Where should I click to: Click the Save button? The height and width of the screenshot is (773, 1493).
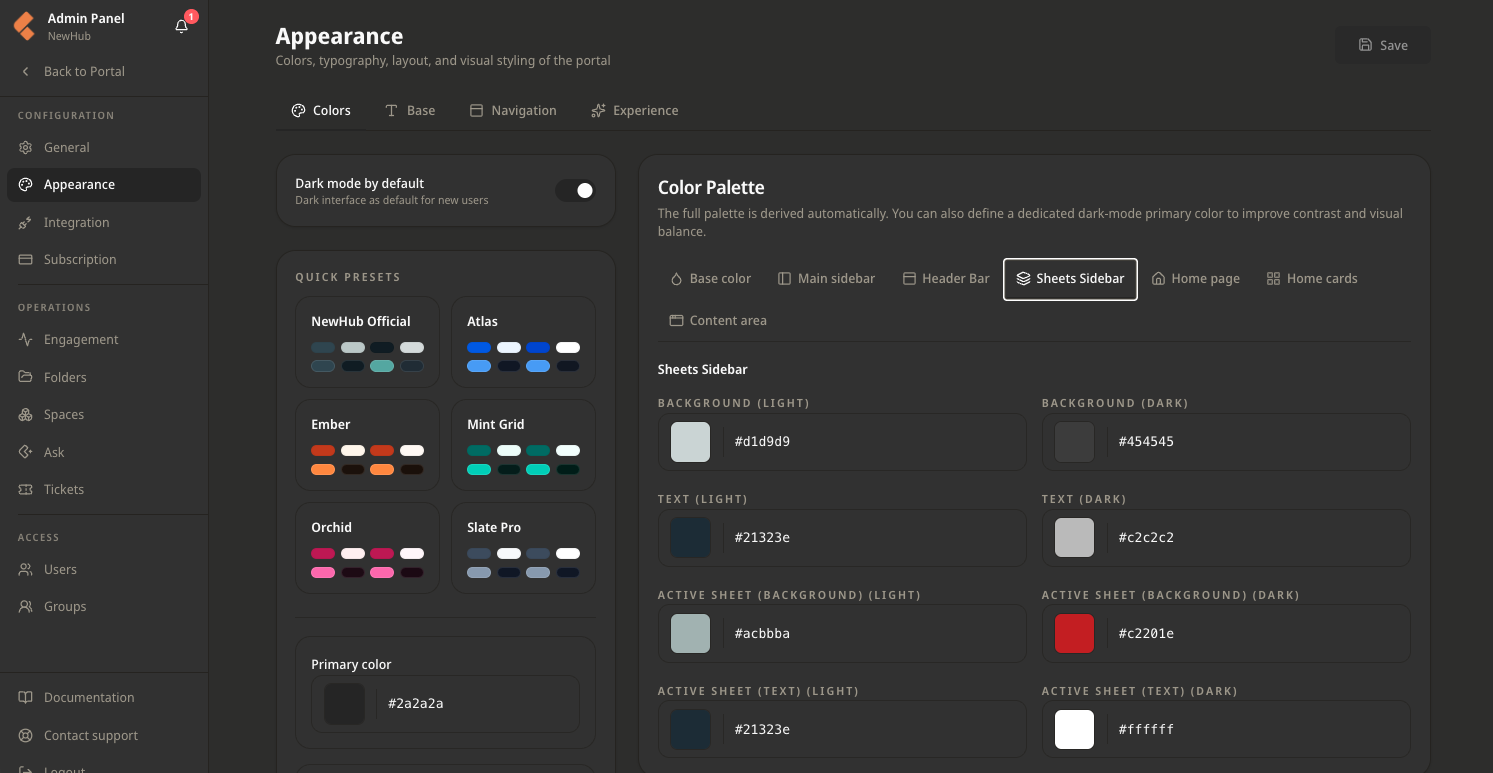pos(1382,45)
